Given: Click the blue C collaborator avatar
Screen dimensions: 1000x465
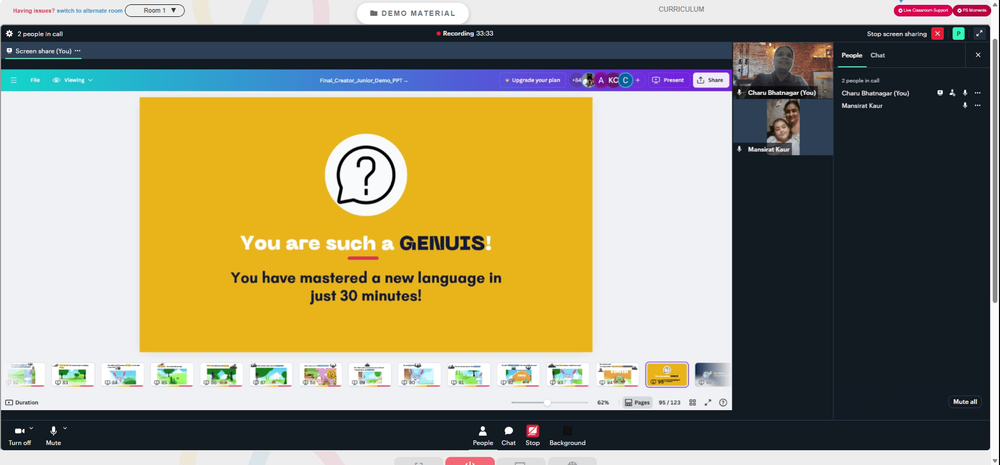Looking at the screenshot, I should click(x=626, y=80).
